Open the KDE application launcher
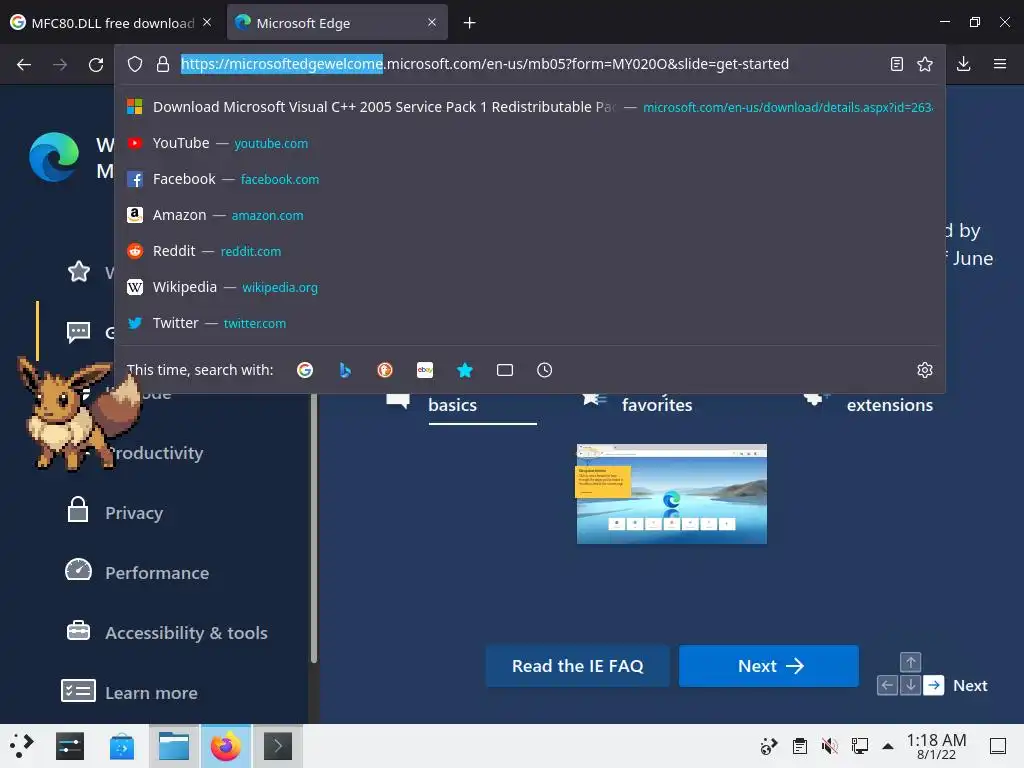The height and width of the screenshot is (768, 1024). point(22,746)
